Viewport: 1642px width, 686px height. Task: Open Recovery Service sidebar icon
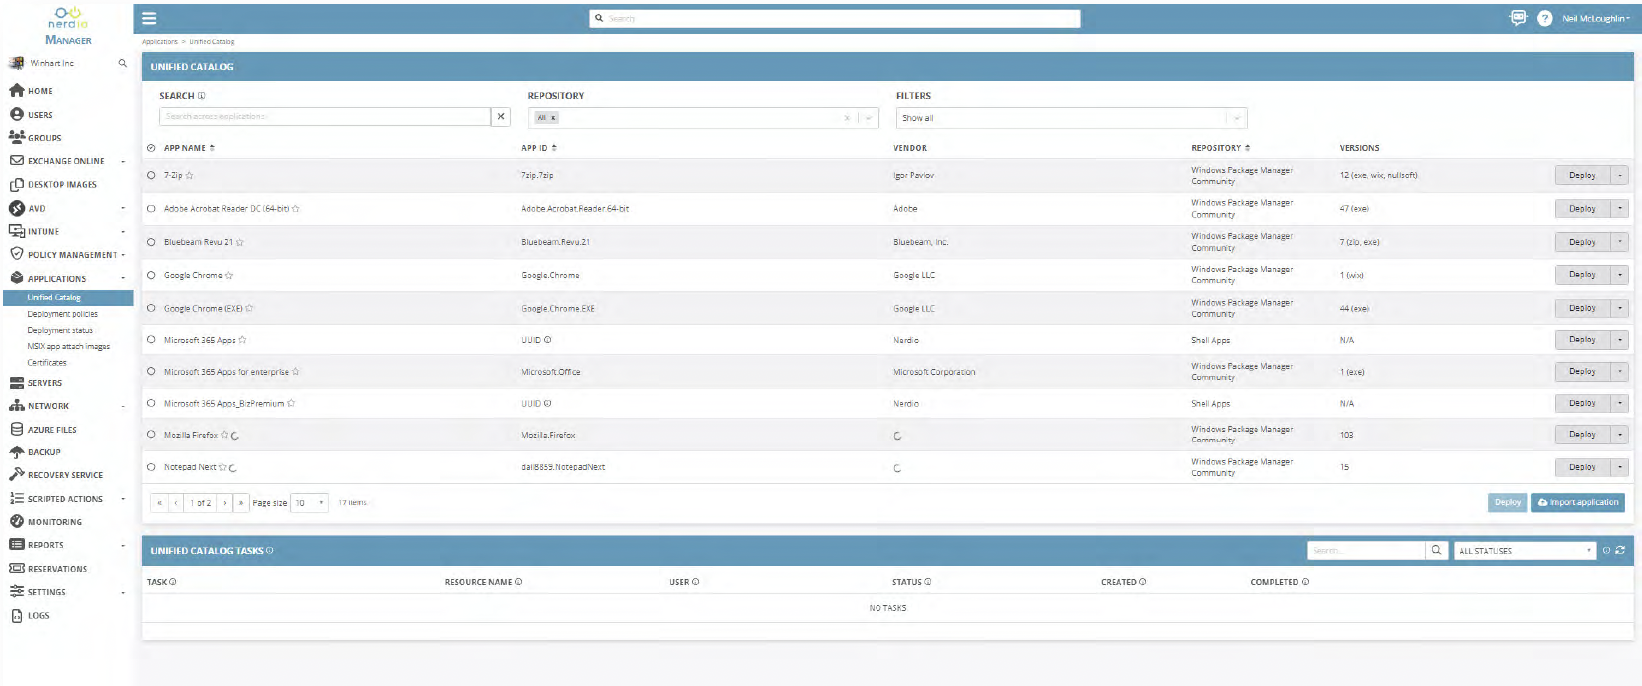pyautogui.click(x=17, y=474)
